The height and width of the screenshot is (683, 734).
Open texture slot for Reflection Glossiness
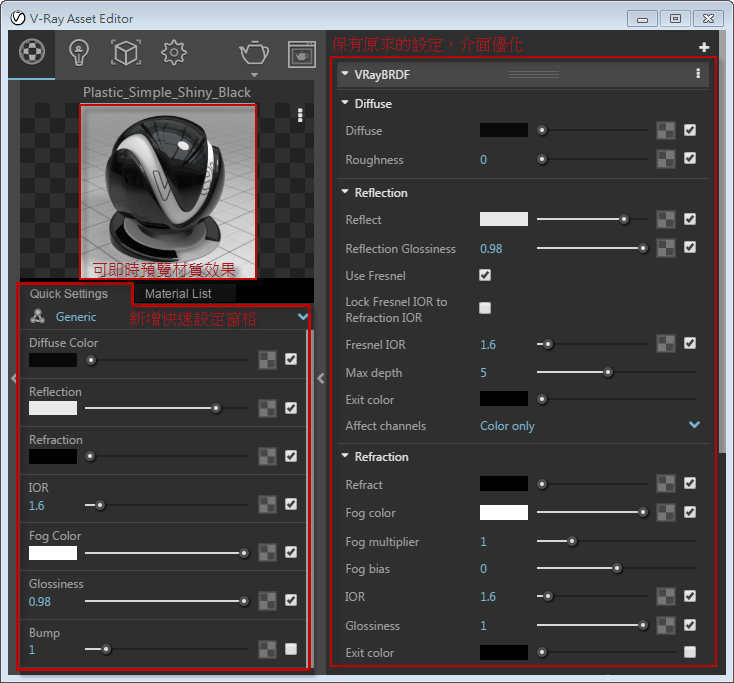tap(665, 248)
